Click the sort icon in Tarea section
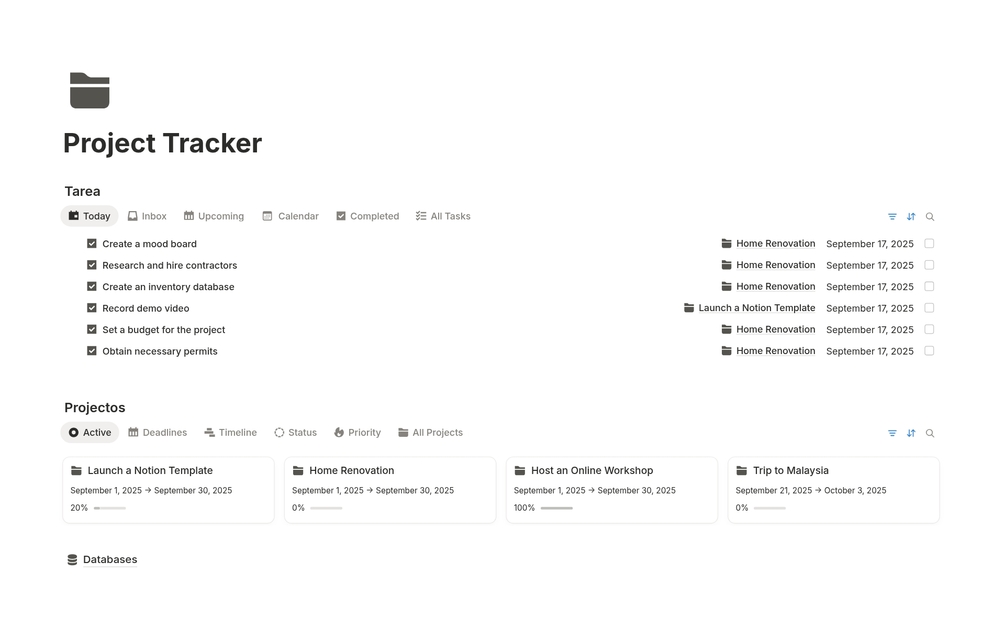This screenshot has width=1005, height=628. click(x=911, y=217)
